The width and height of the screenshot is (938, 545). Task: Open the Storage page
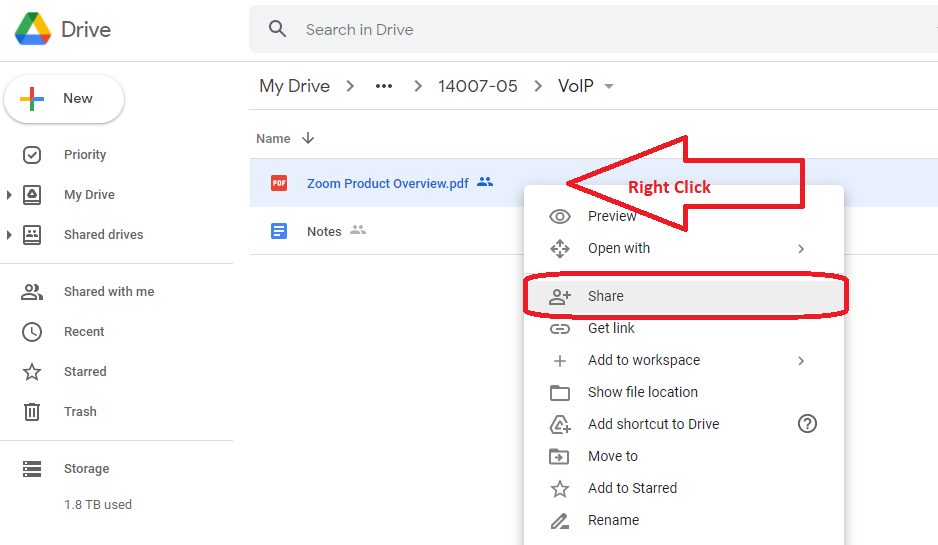click(x=86, y=468)
